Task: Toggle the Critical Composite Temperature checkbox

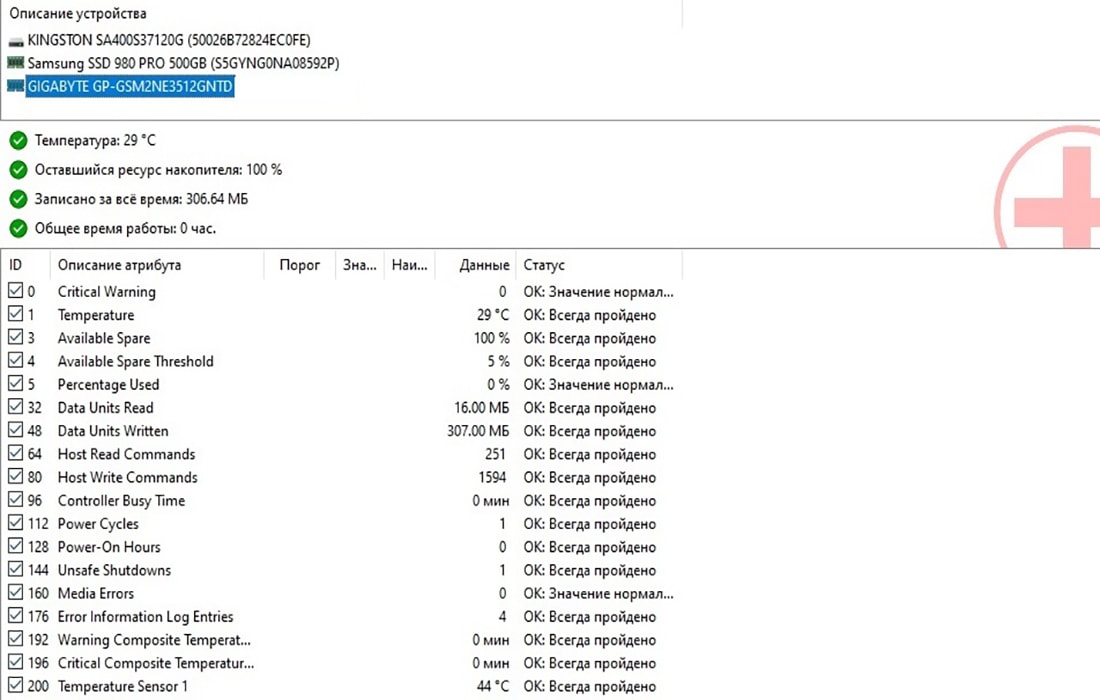Action: (15, 661)
